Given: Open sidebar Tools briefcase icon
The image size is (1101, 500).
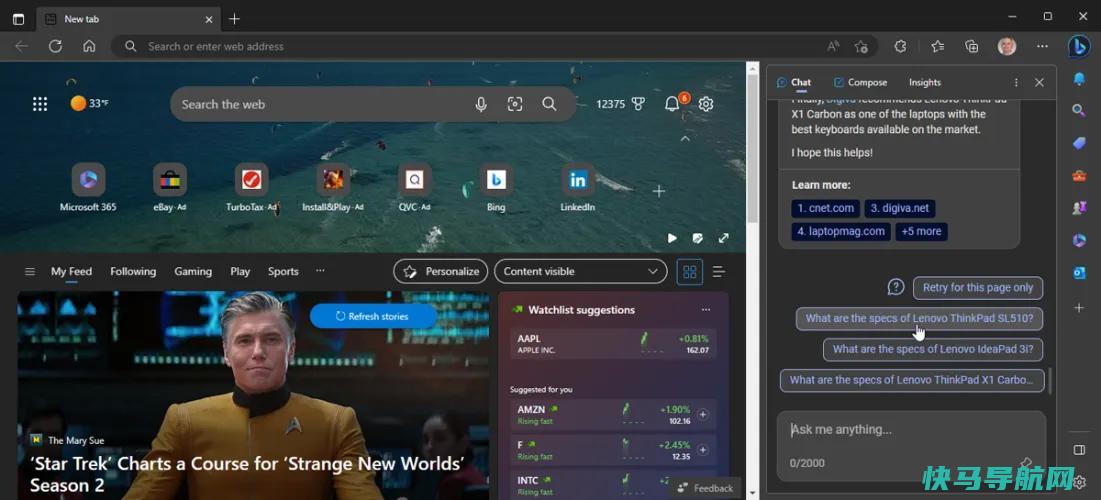Looking at the screenshot, I should (x=1079, y=176).
